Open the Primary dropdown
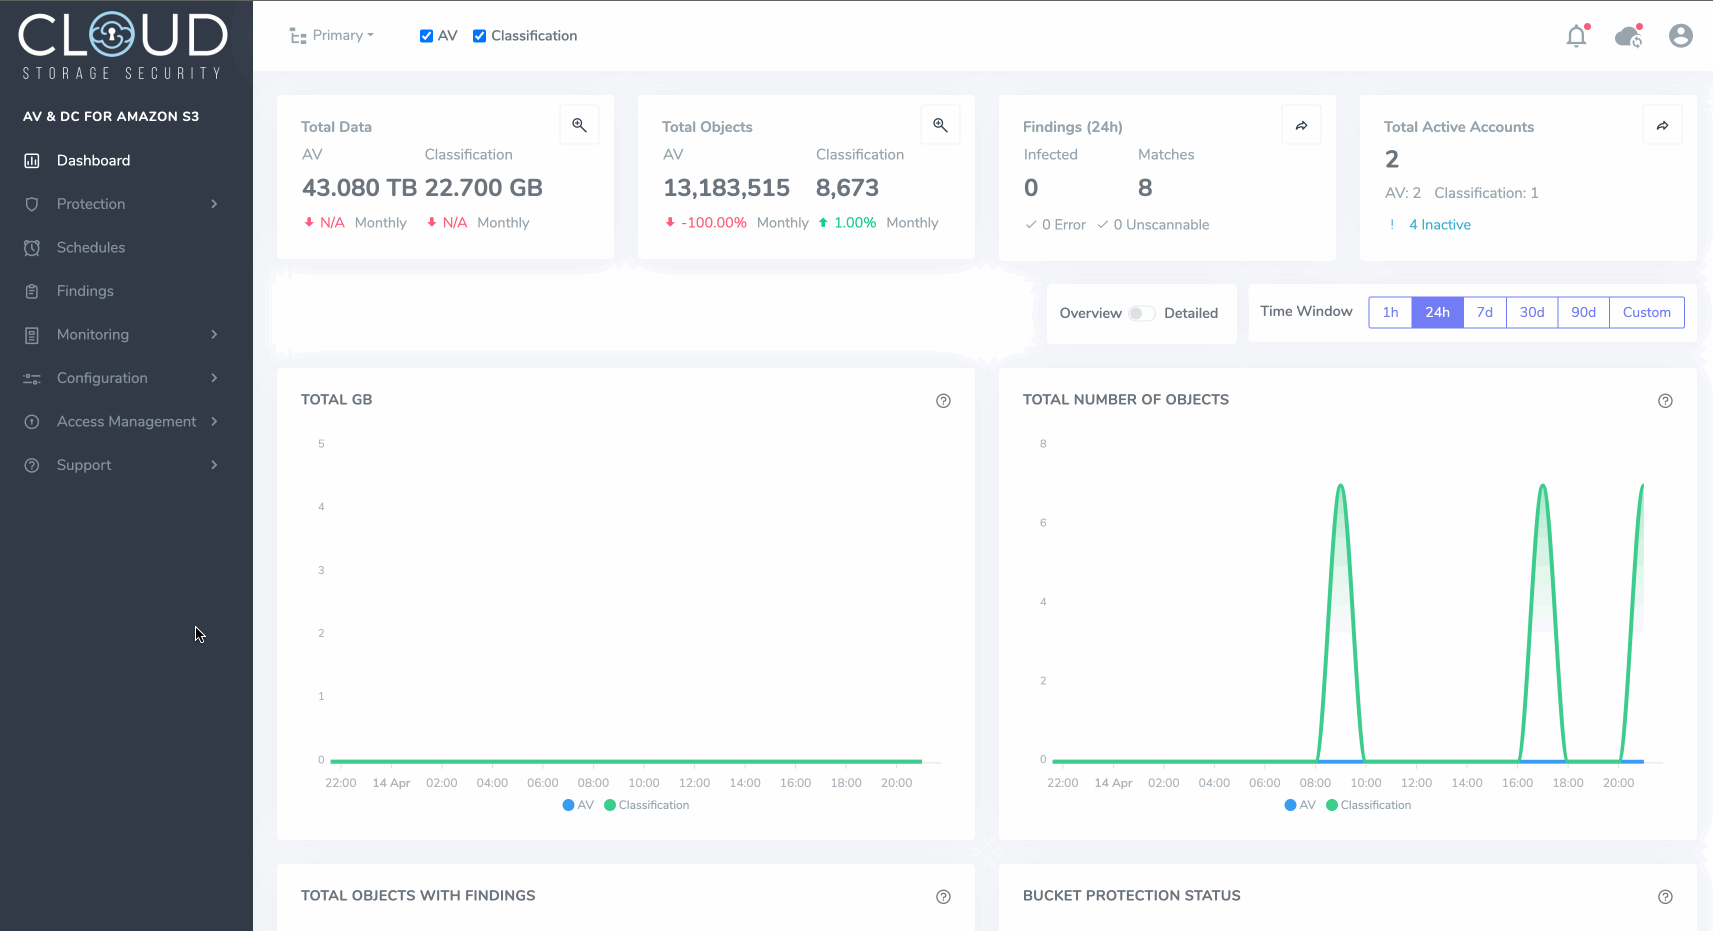The image size is (1713, 931). [332, 36]
